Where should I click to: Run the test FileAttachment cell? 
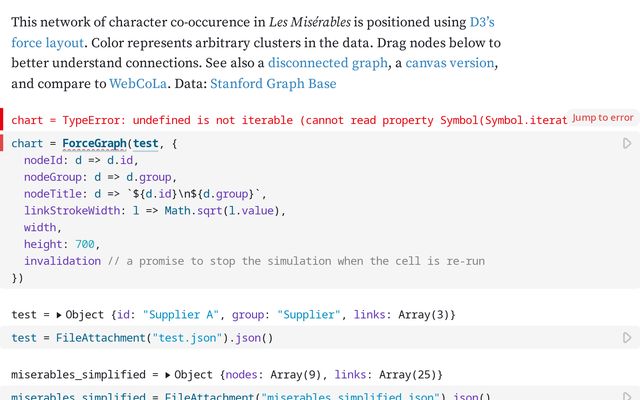(x=627, y=338)
